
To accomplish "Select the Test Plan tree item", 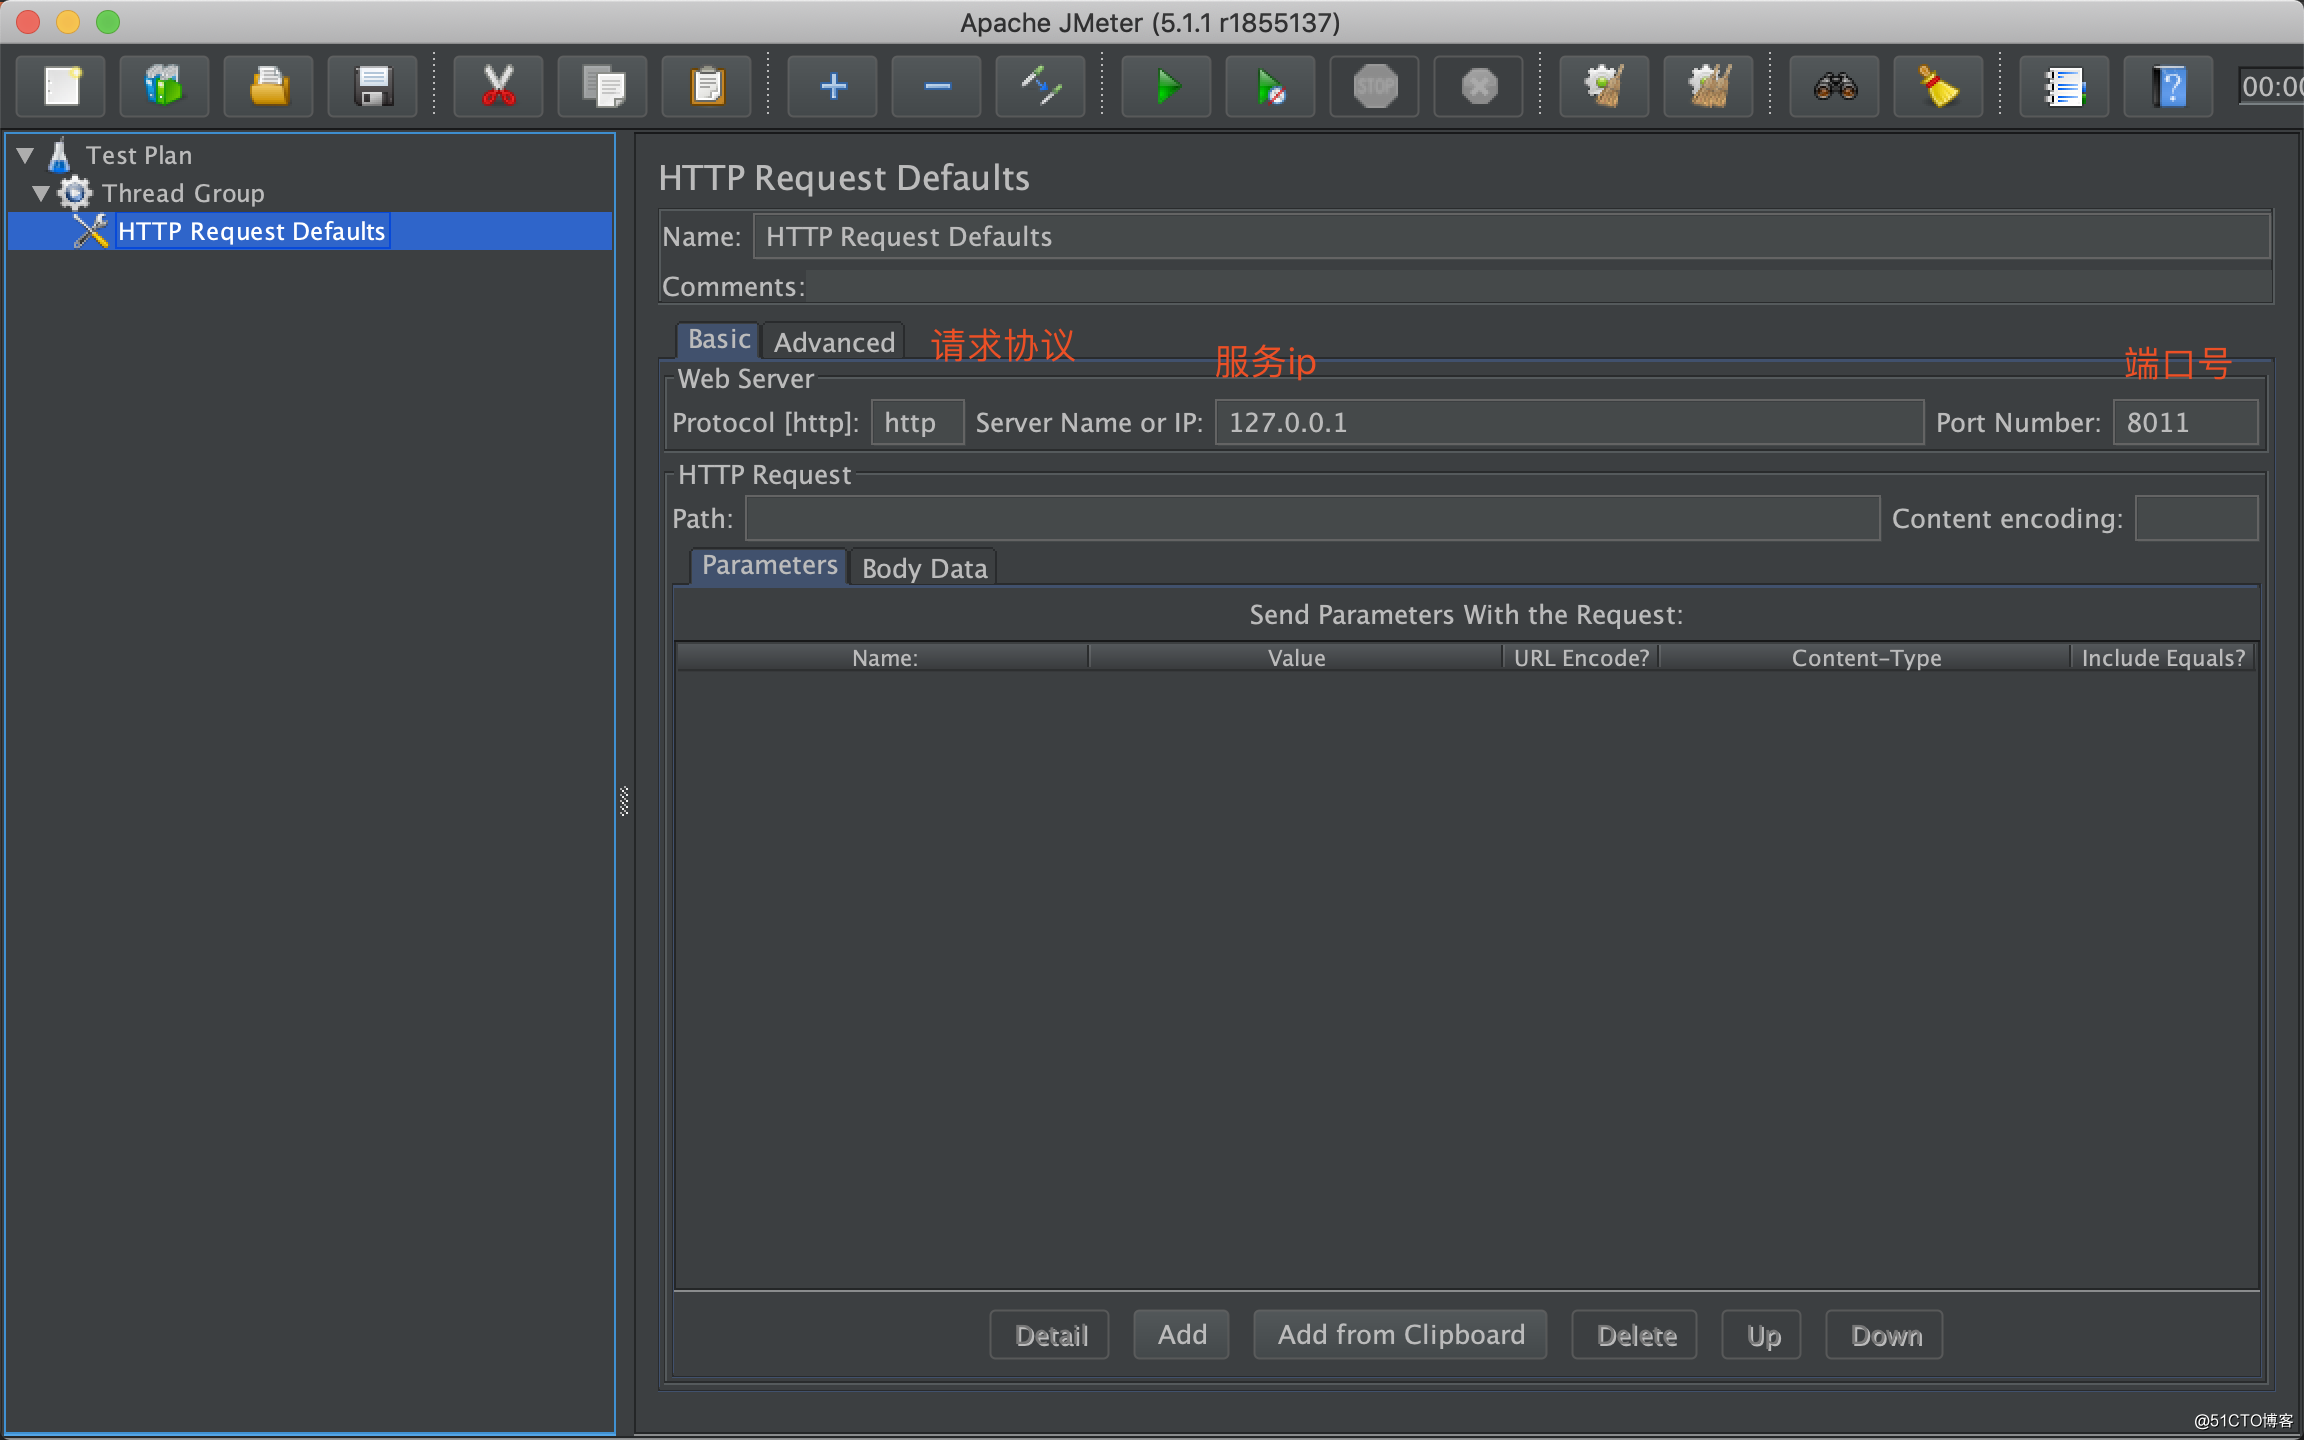I will pos(139,155).
